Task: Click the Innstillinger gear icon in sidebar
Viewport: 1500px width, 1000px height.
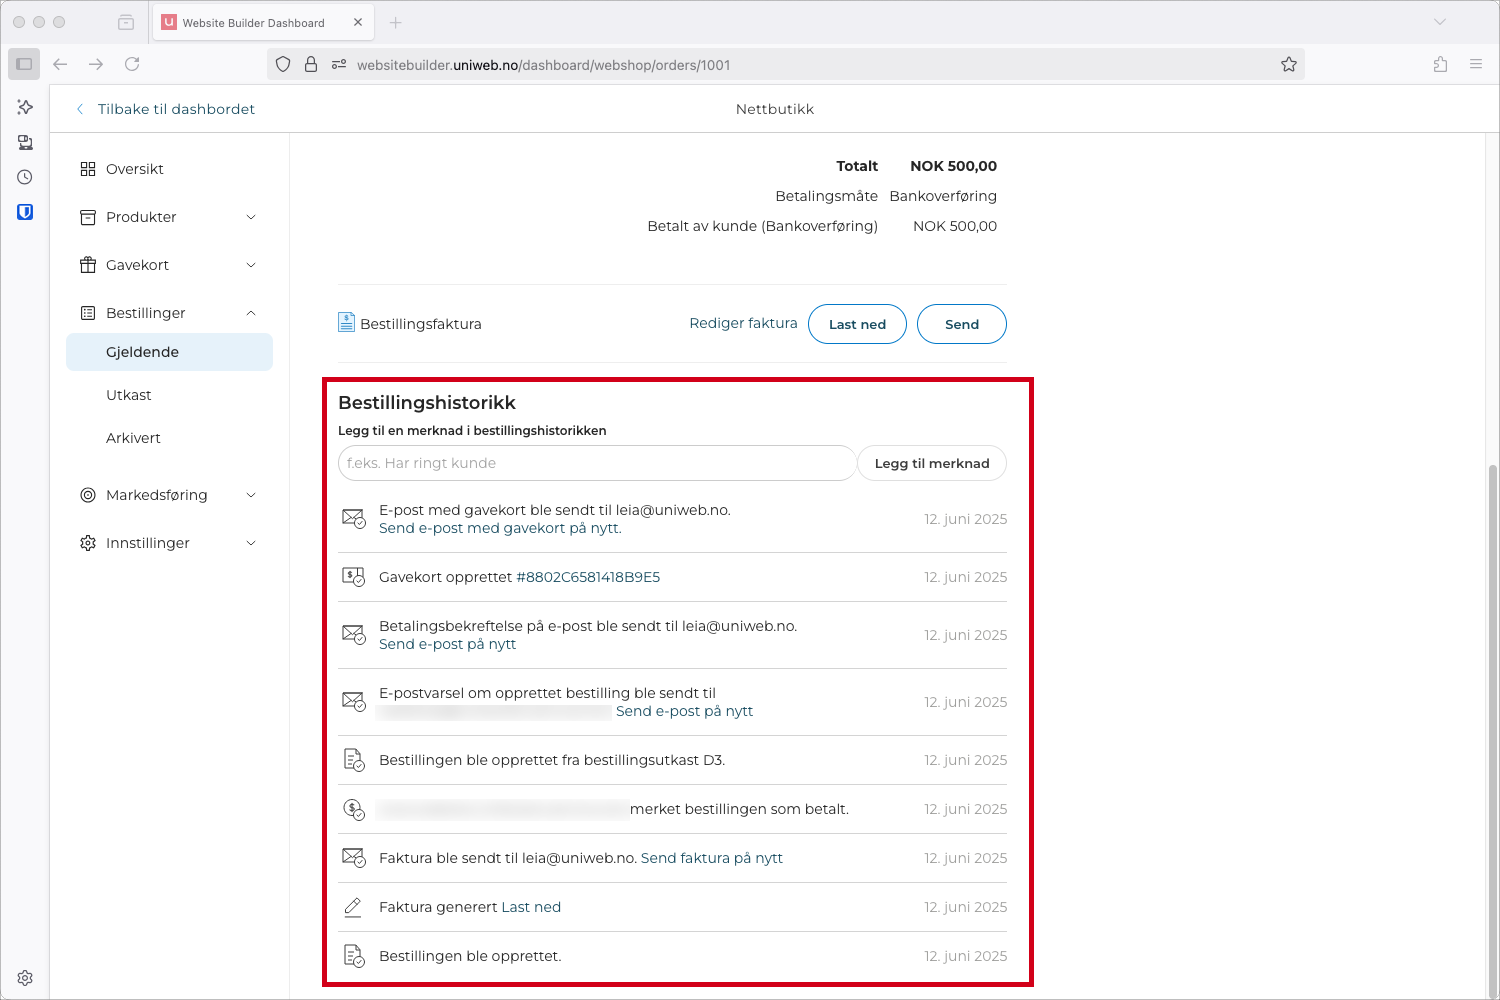Action: click(x=88, y=543)
